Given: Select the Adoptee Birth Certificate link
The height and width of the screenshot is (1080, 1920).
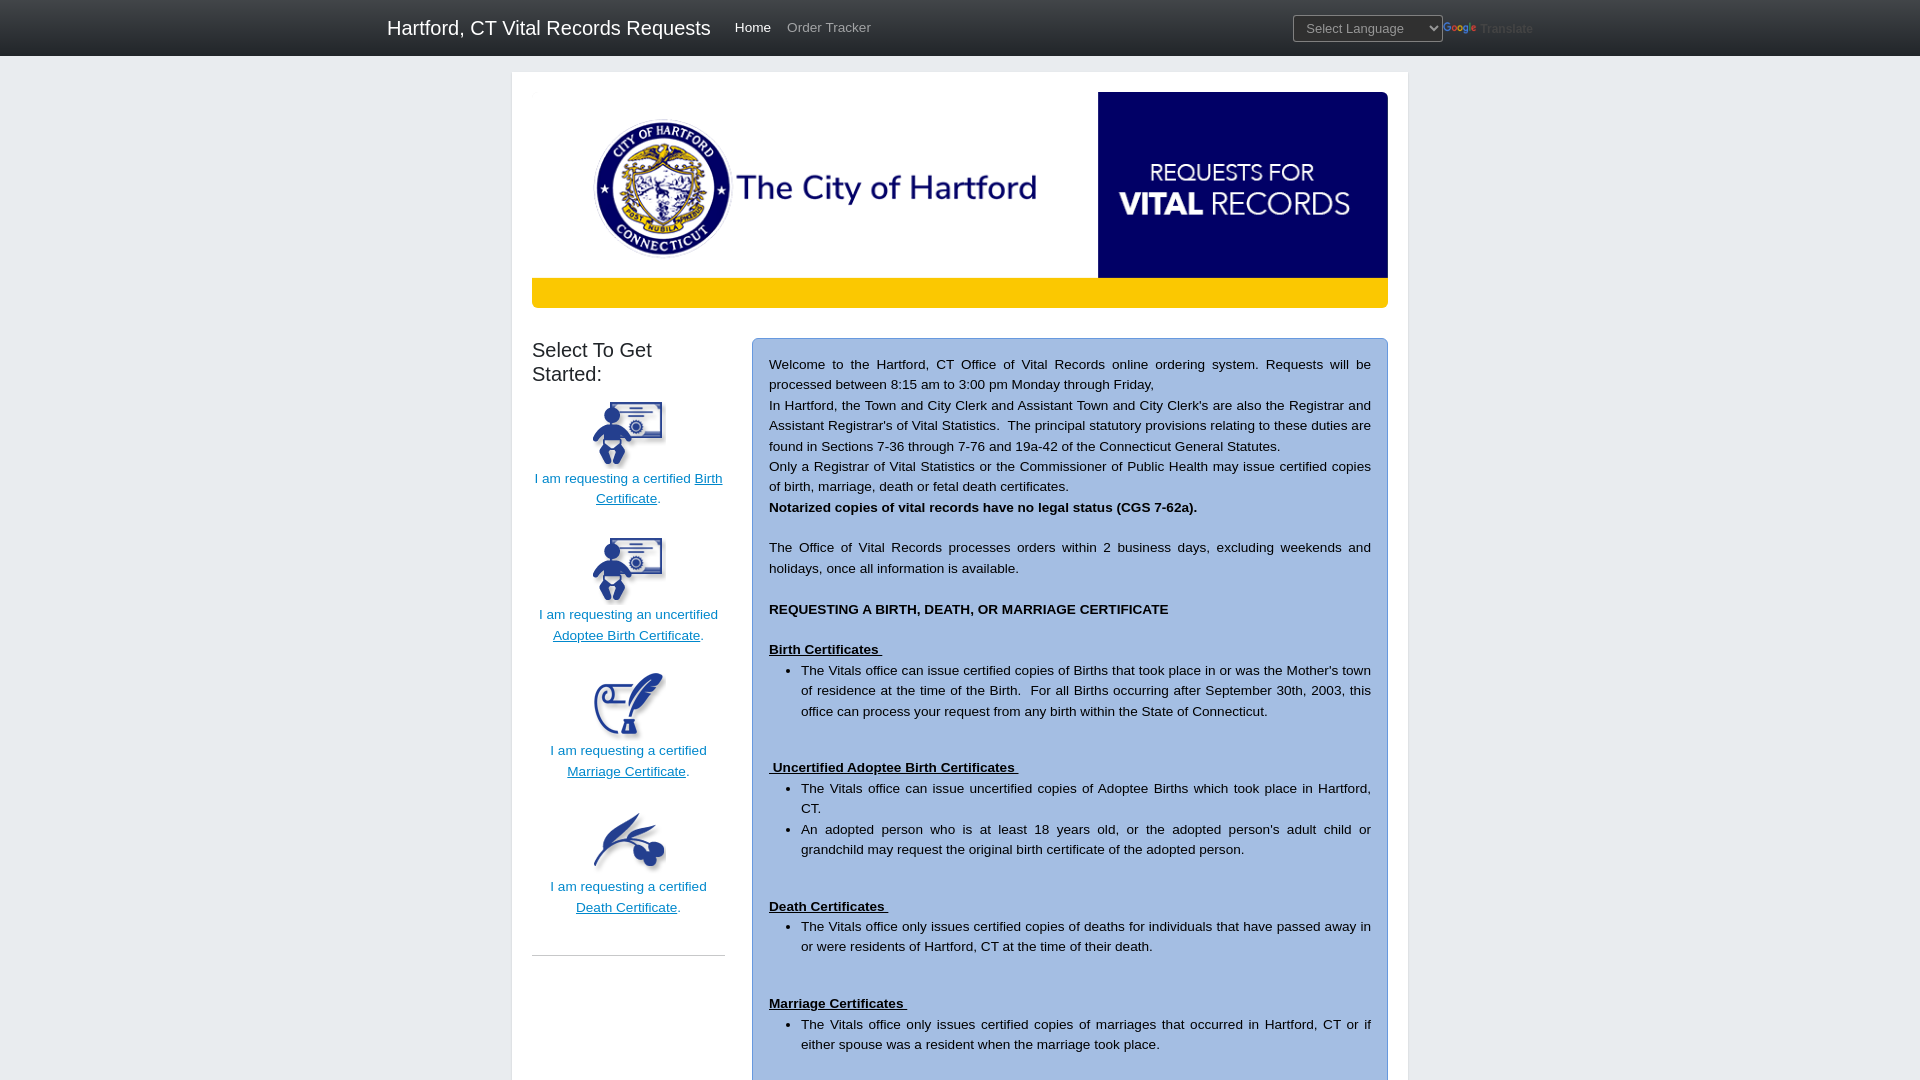Looking at the screenshot, I should [x=626, y=634].
